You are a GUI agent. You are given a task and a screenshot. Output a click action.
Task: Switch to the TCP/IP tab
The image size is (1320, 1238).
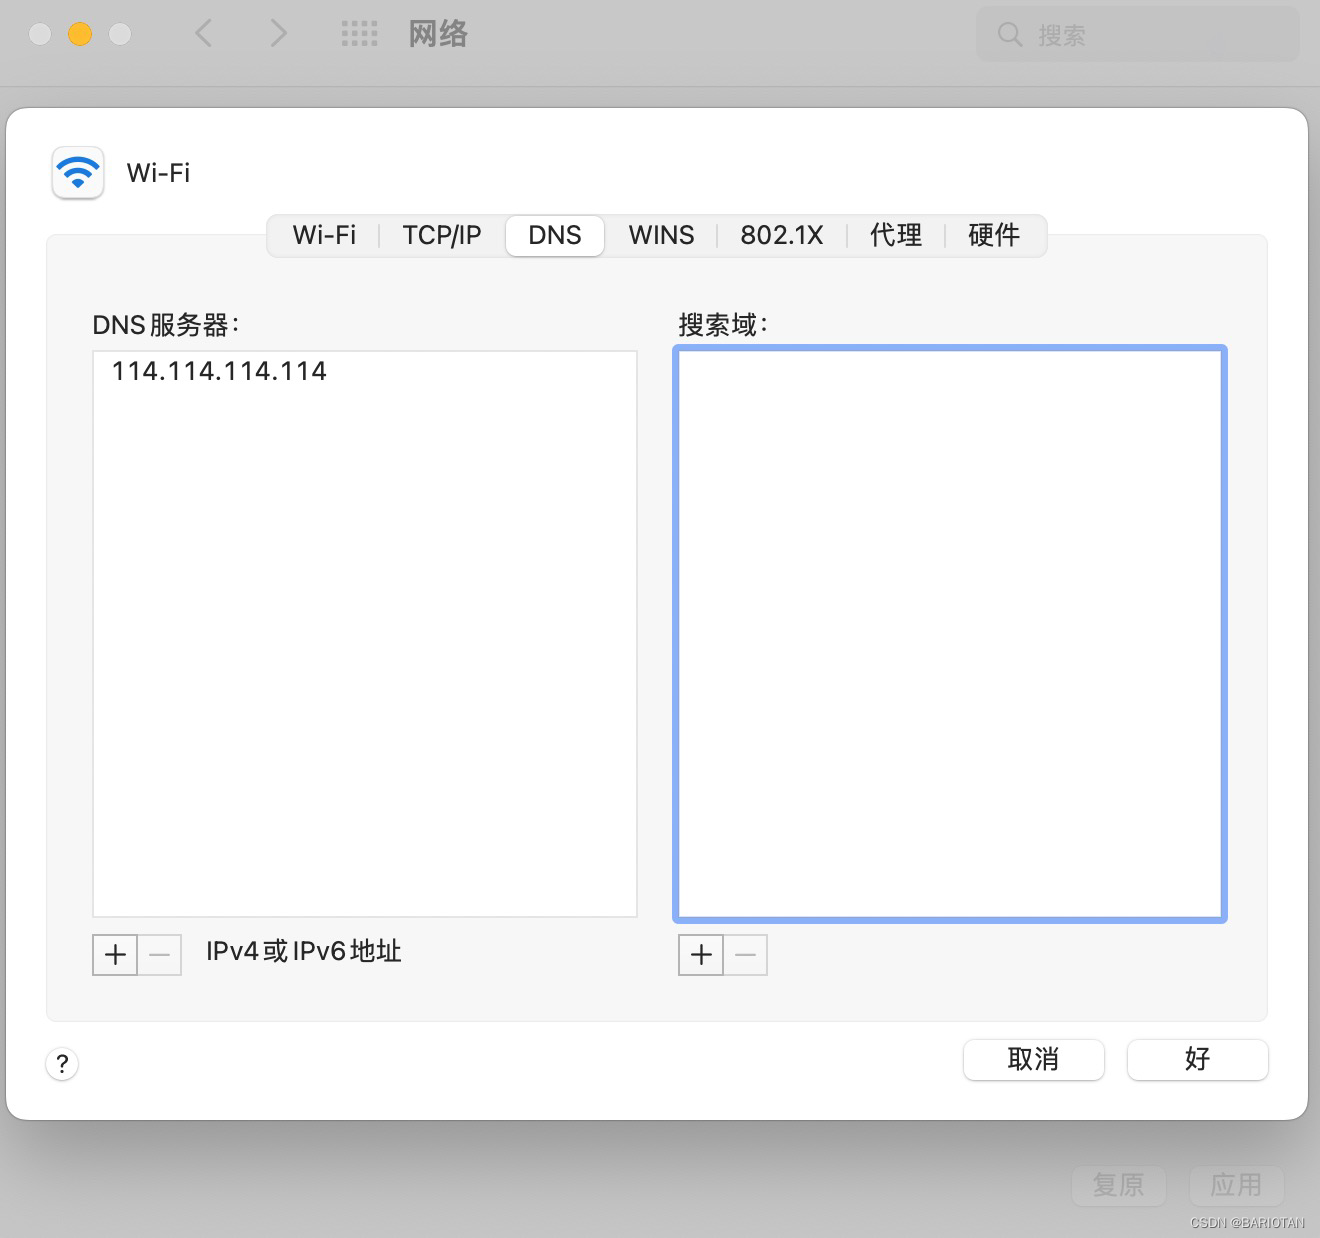[x=442, y=235]
